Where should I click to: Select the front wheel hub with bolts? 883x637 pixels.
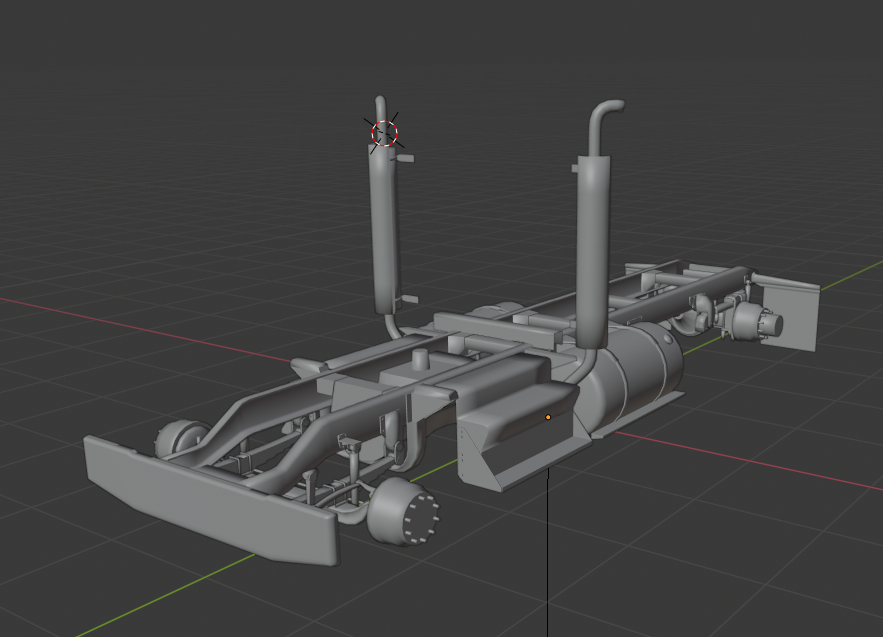403,511
